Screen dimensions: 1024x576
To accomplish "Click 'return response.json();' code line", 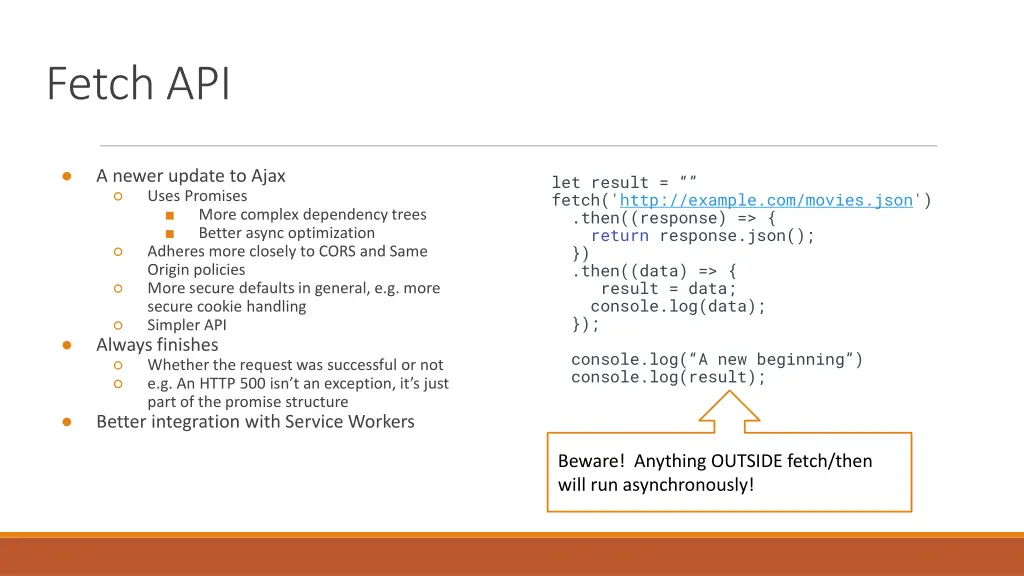I will pyautogui.click(x=703, y=236).
